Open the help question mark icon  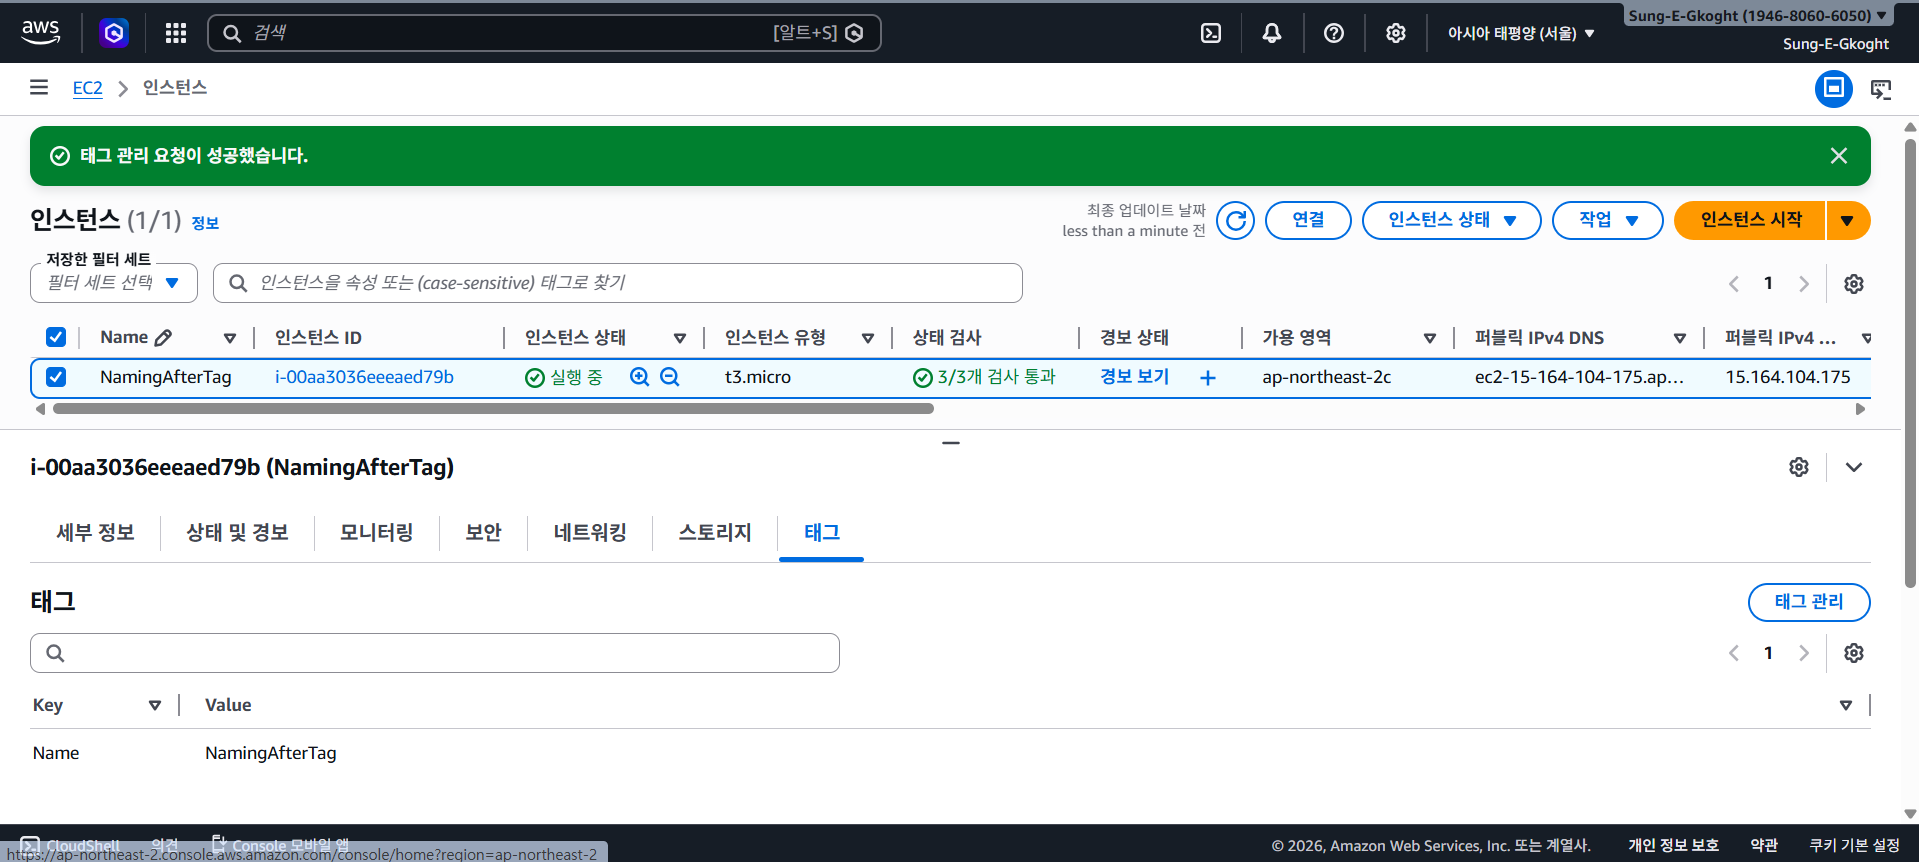point(1334,33)
